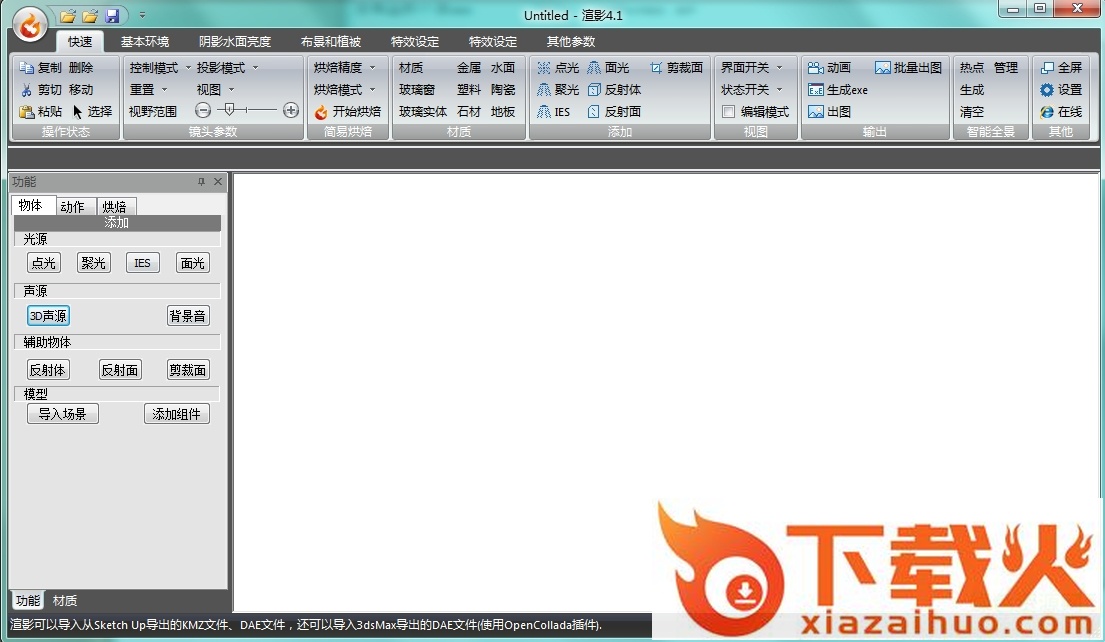Switch to the 其他参数 ribbon tab
This screenshot has height=642, width=1105.
(571, 42)
